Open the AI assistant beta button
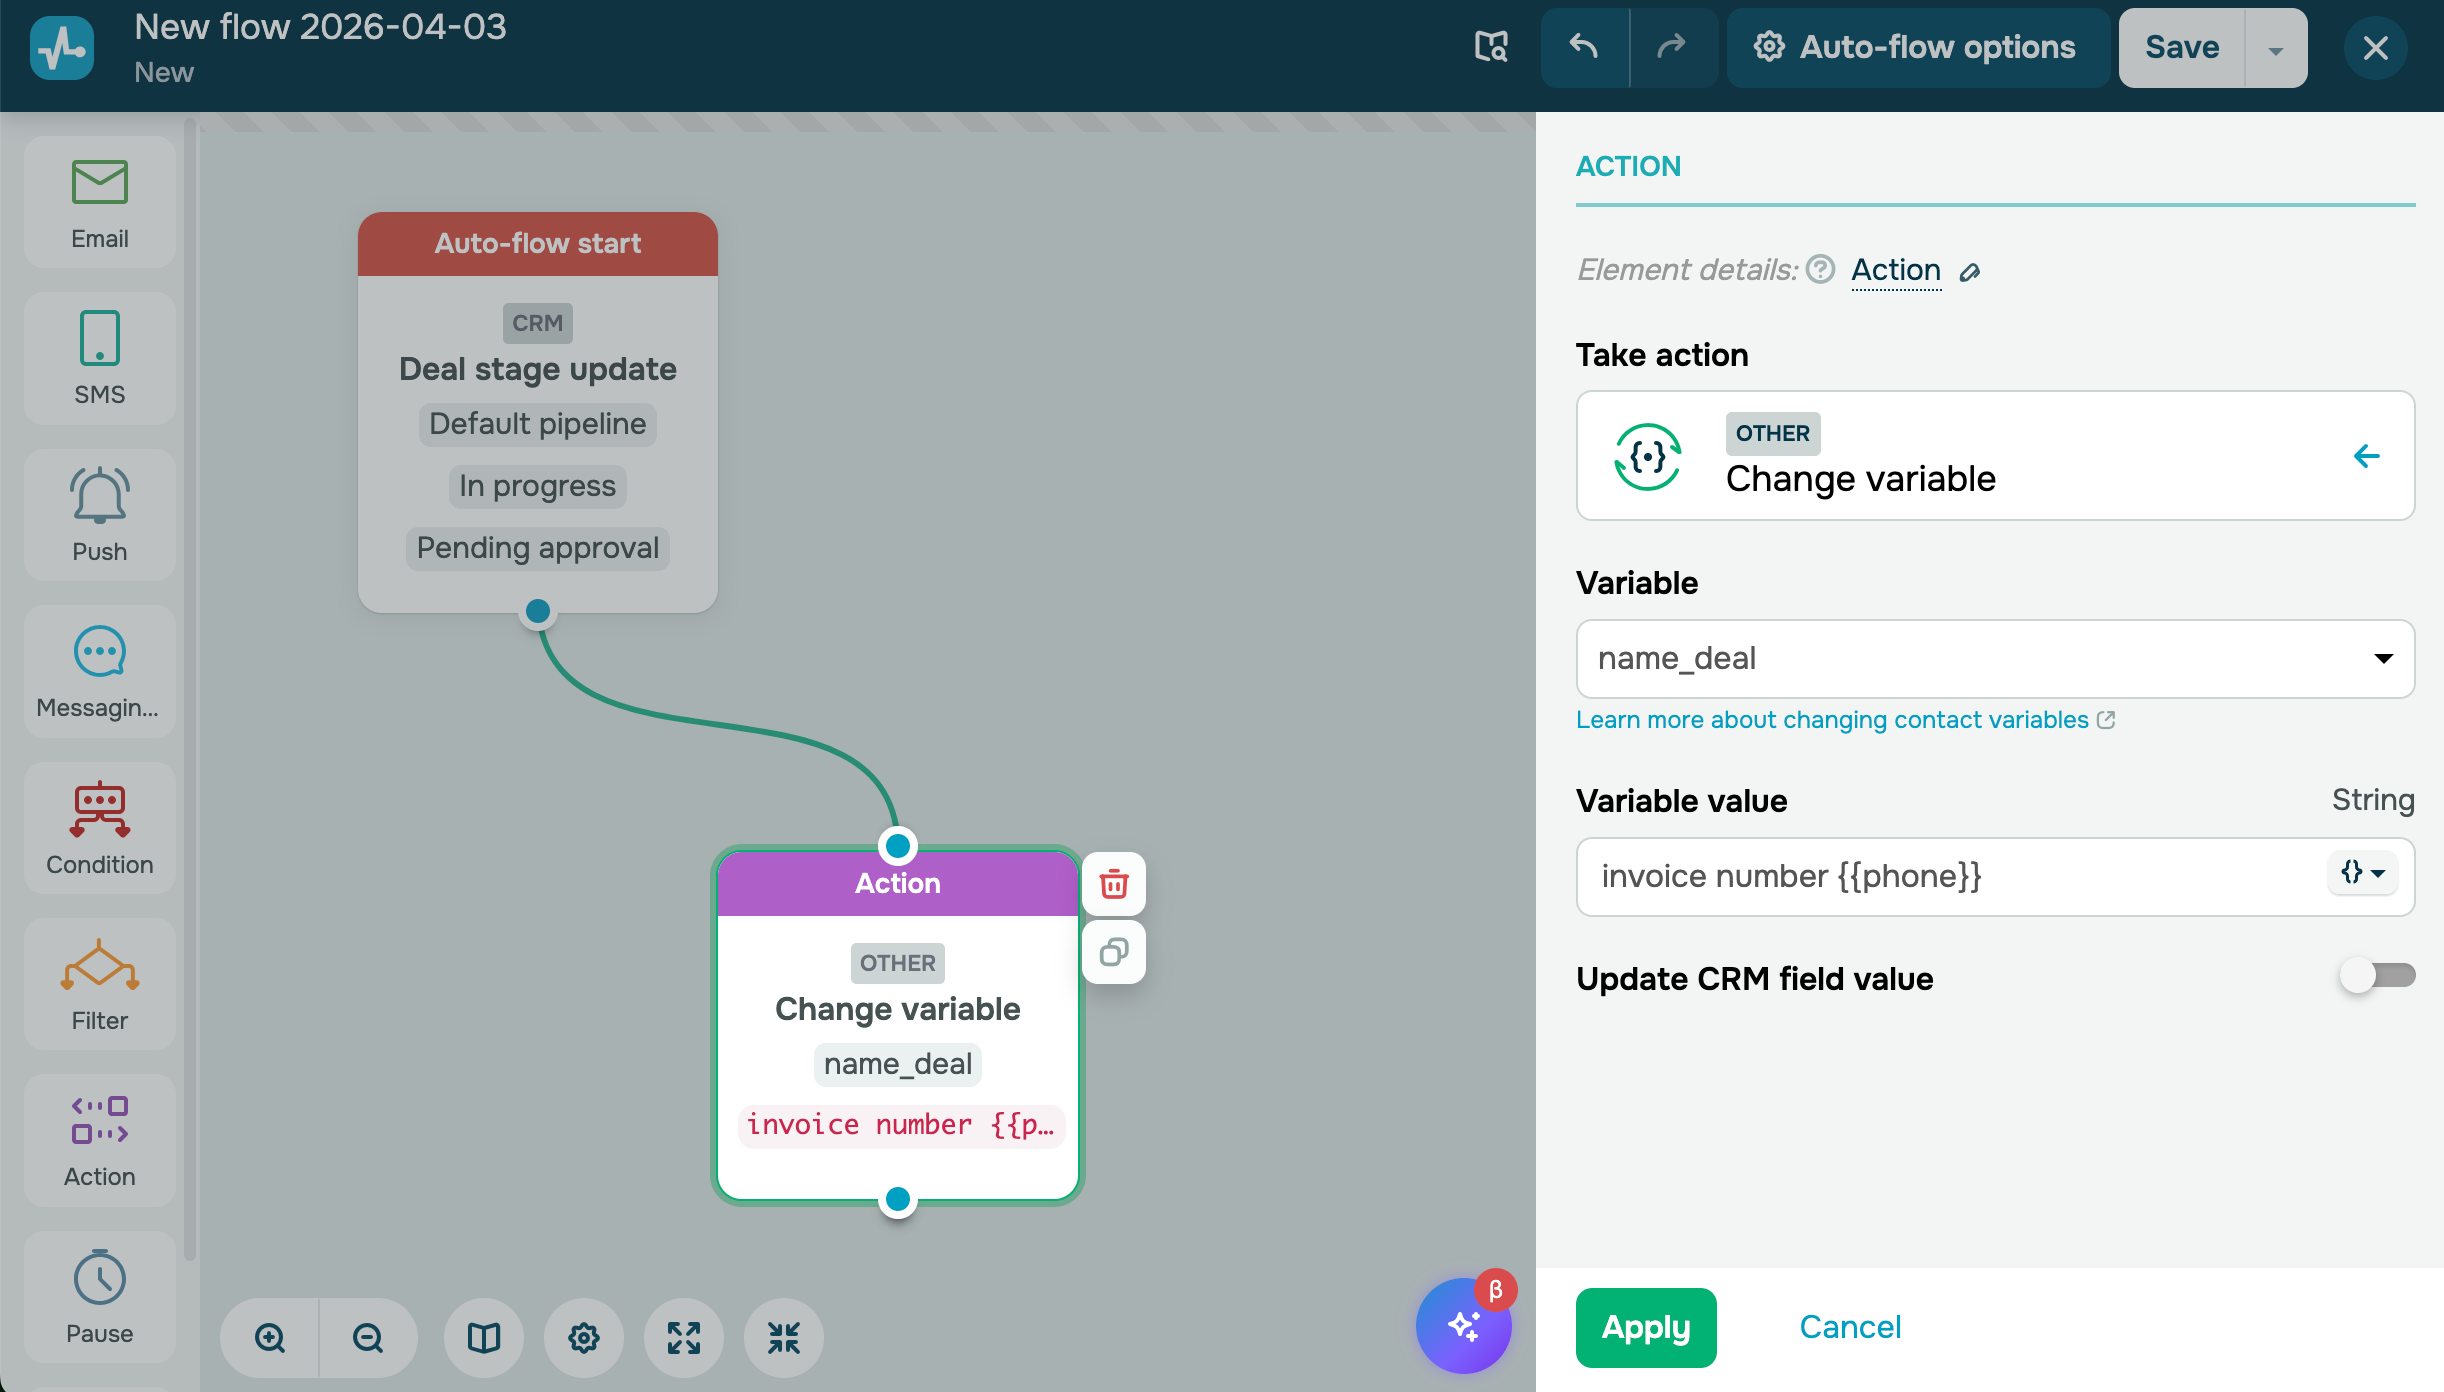 (x=1463, y=1326)
